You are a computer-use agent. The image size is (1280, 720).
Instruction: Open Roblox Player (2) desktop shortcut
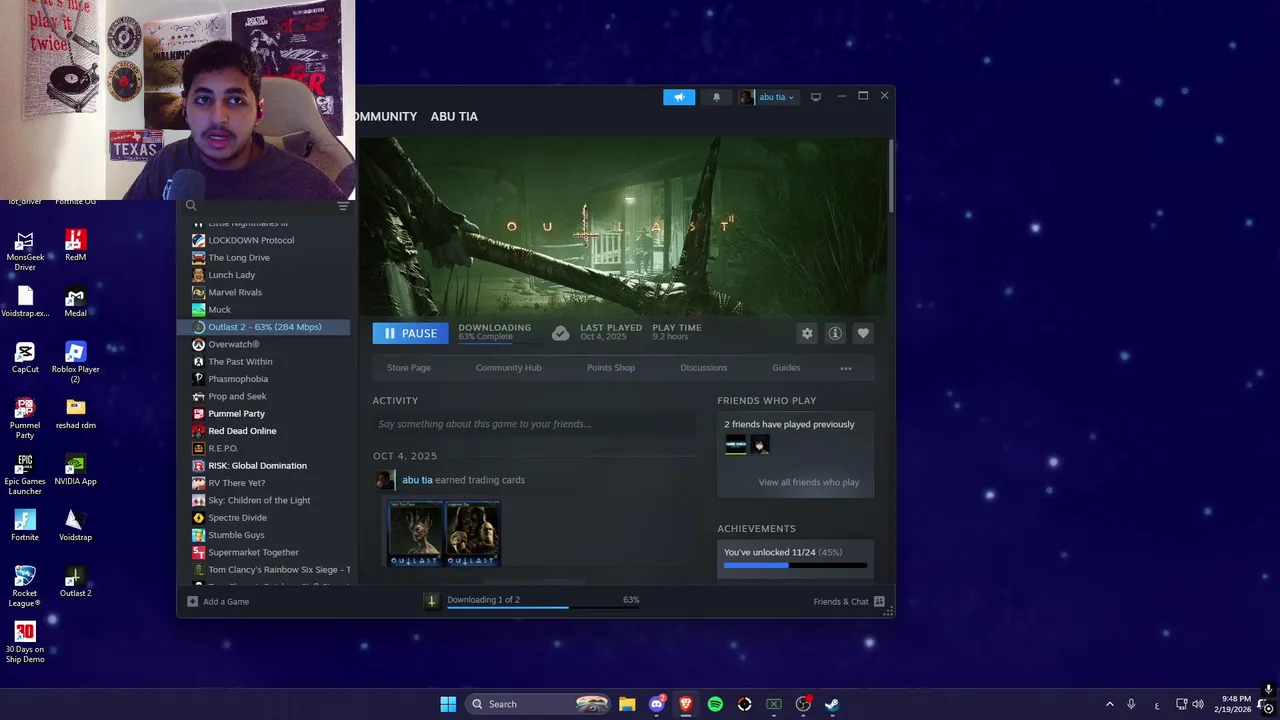click(x=76, y=362)
